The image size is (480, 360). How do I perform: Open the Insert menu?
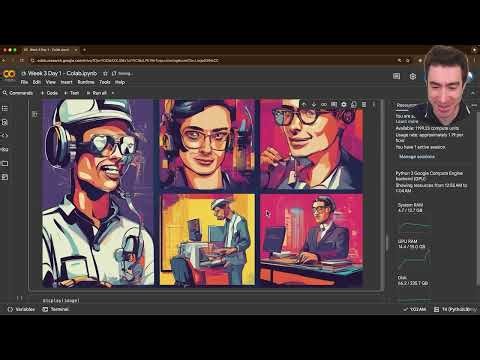[66, 82]
